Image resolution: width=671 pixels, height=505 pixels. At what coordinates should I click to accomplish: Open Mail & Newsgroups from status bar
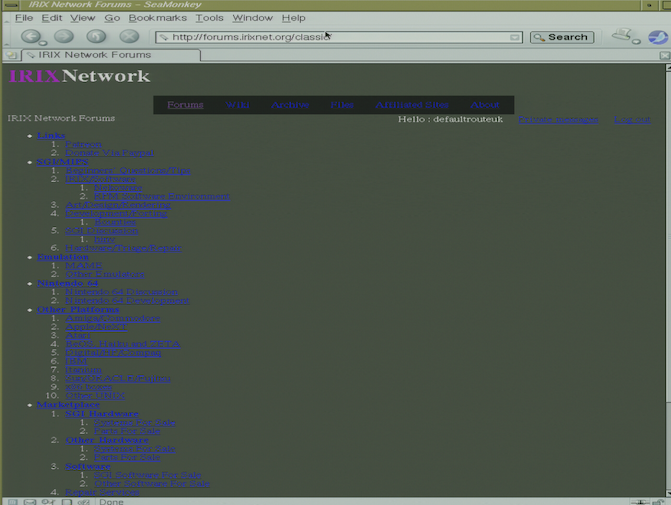coord(30,502)
